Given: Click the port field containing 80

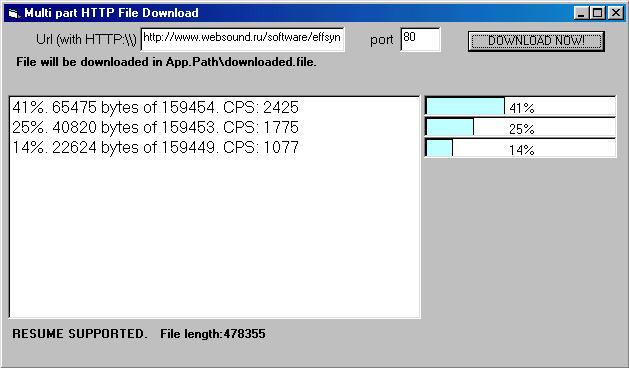Looking at the screenshot, I should (x=420, y=39).
